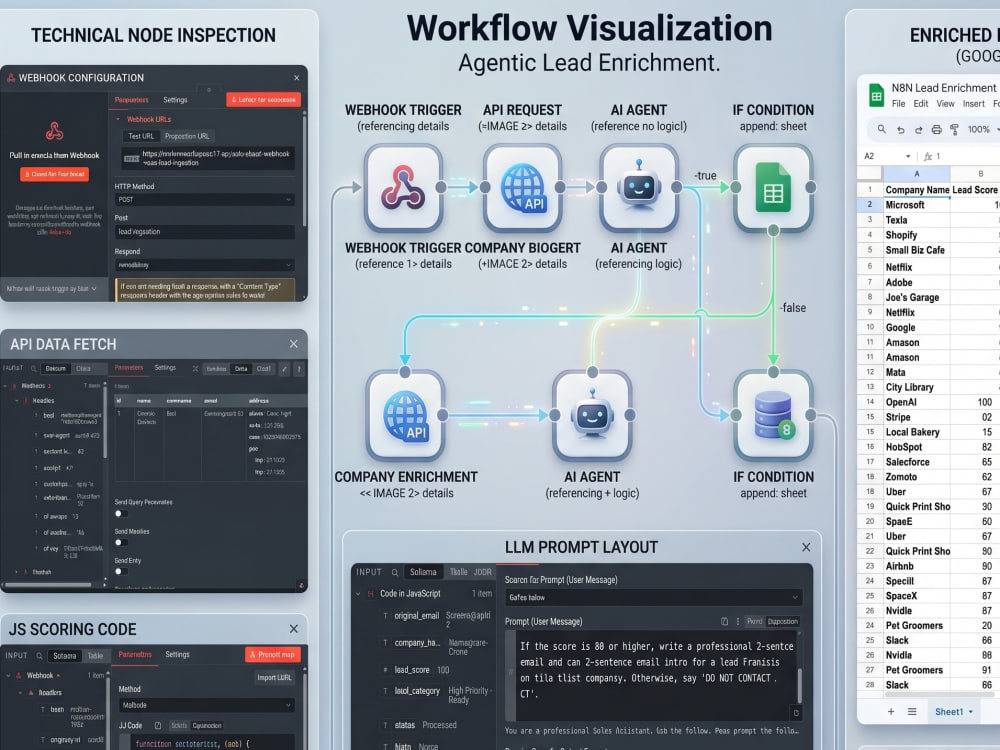Click the Import cURL button
The width and height of the screenshot is (1000, 750).
coord(274,677)
